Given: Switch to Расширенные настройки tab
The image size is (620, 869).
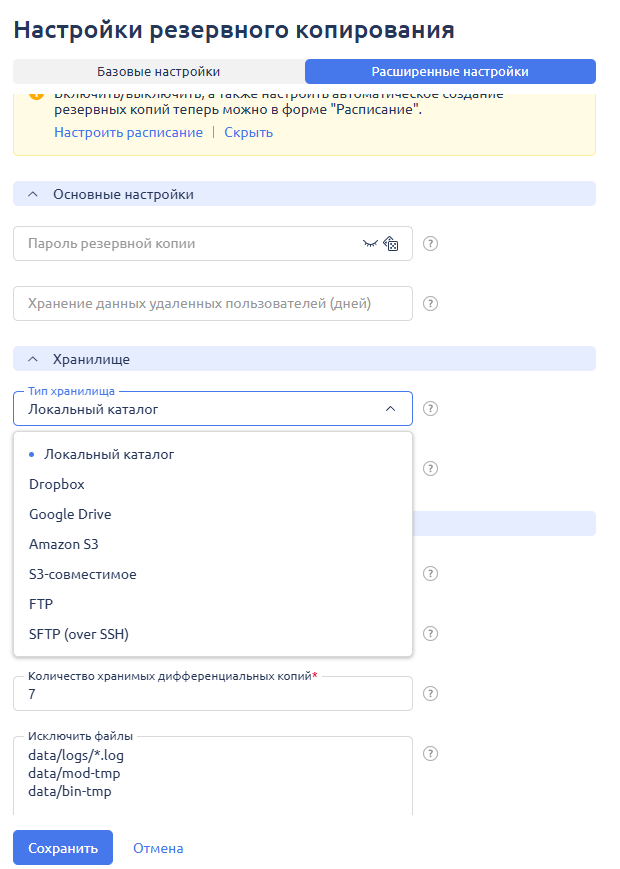Looking at the screenshot, I should (450, 71).
